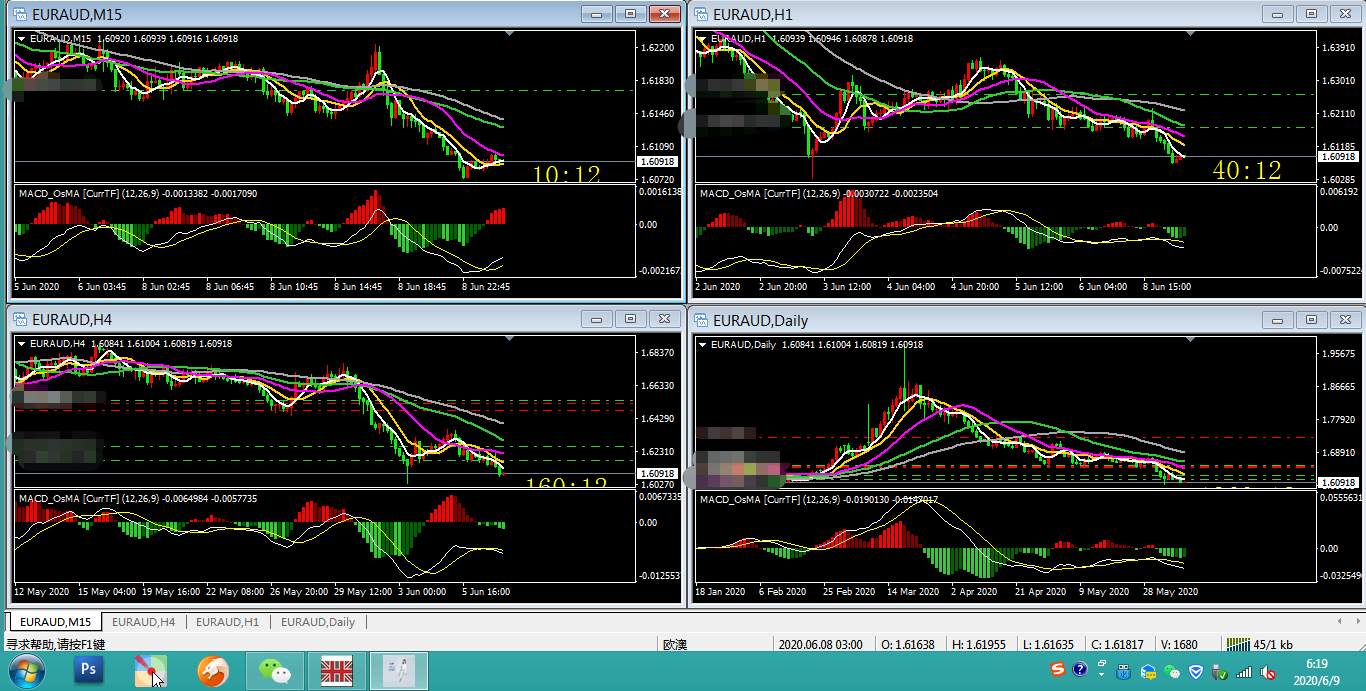Click the muted volume tray icon
Image resolution: width=1366 pixels, height=691 pixels.
[1268, 672]
